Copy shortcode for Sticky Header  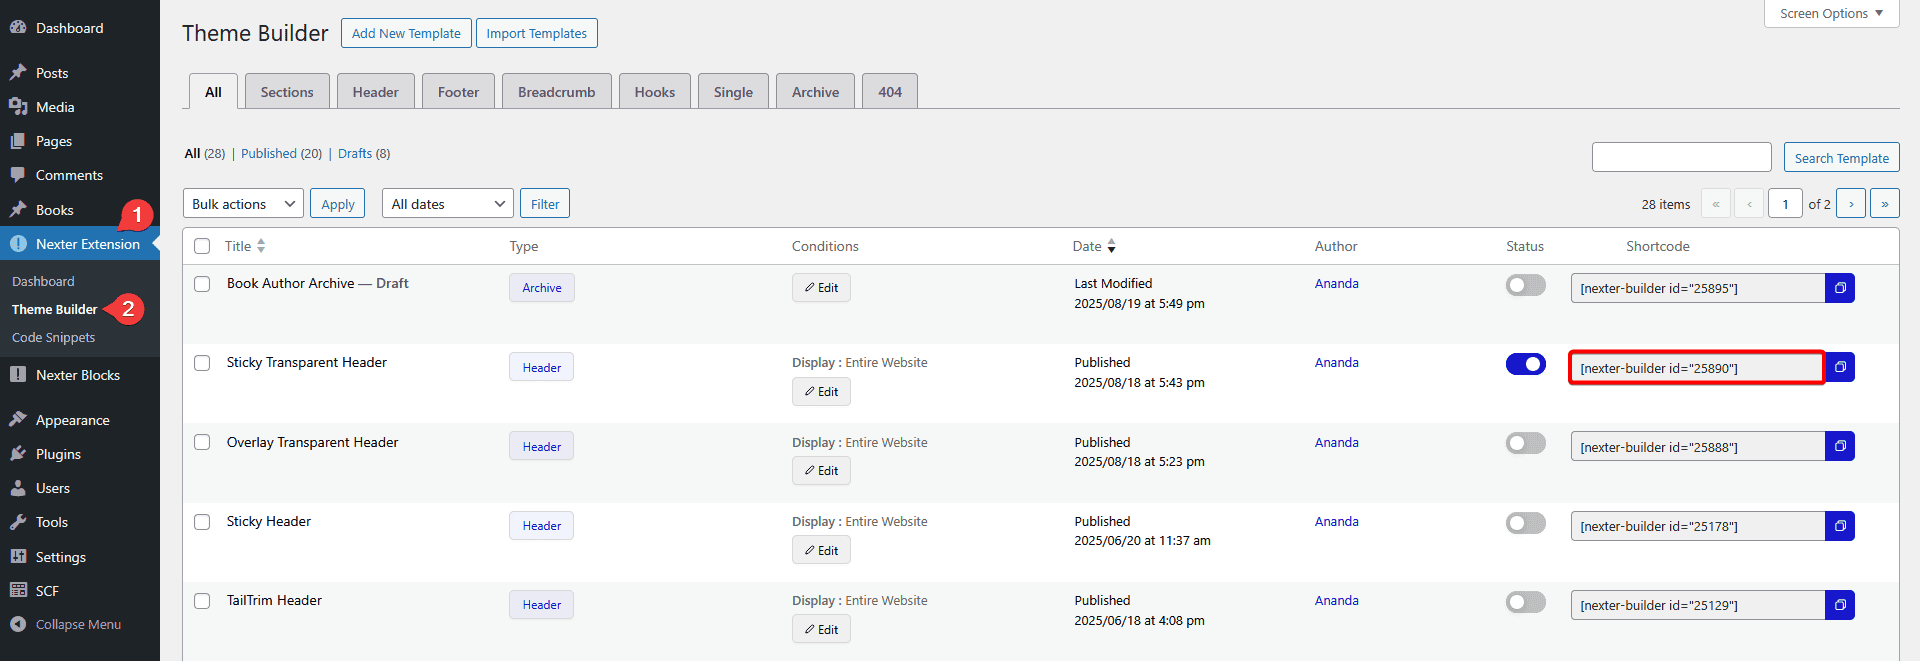tap(1840, 526)
